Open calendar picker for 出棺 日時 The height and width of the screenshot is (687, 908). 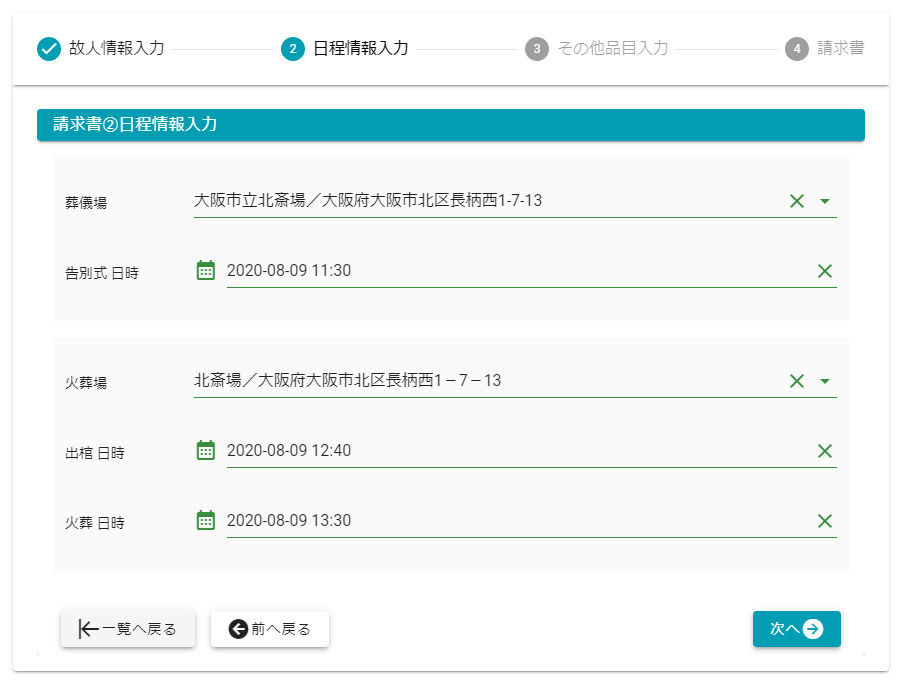tap(206, 450)
